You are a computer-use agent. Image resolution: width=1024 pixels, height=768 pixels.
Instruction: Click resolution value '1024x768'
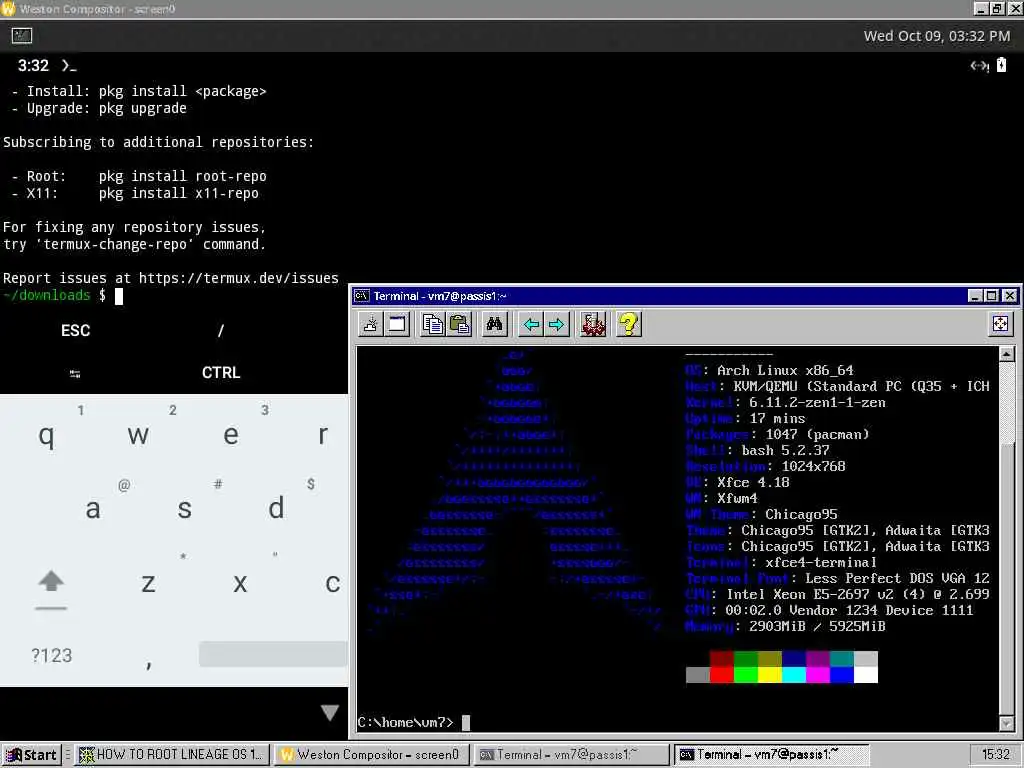pos(813,466)
